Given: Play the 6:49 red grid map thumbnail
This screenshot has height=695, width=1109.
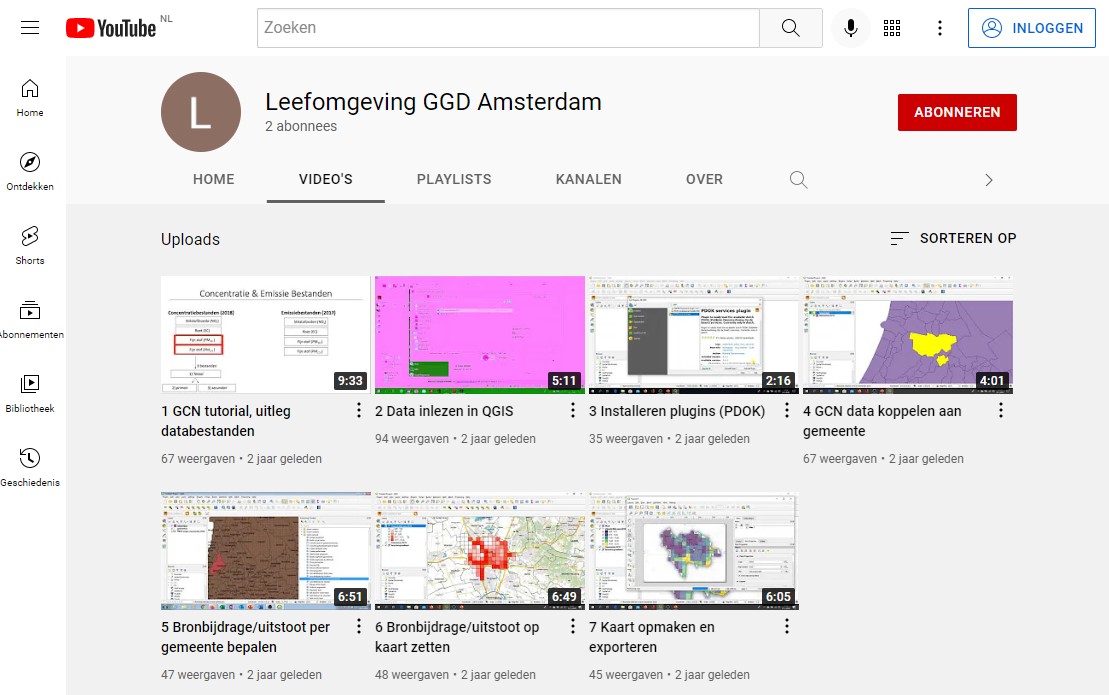Looking at the screenshot, I should (480, 551).
